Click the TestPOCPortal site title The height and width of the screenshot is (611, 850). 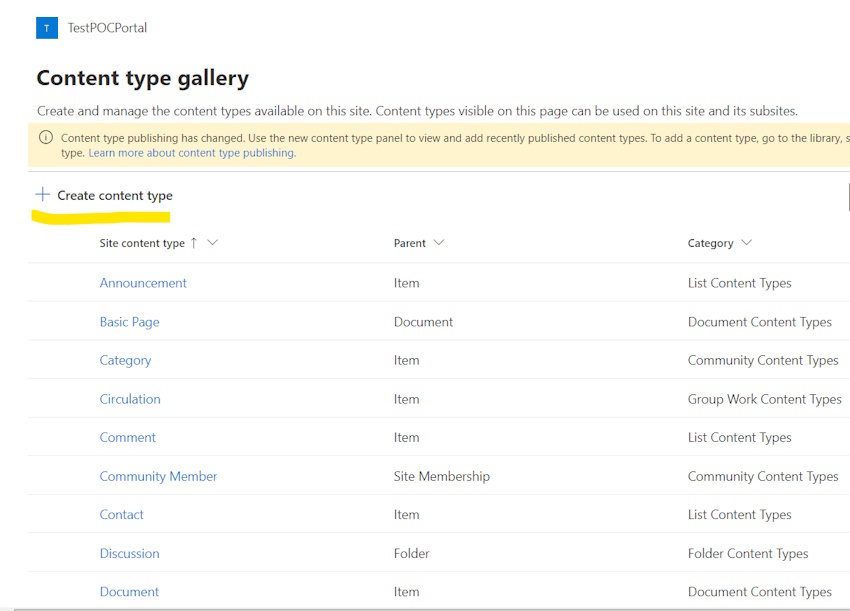coord(107,28)
